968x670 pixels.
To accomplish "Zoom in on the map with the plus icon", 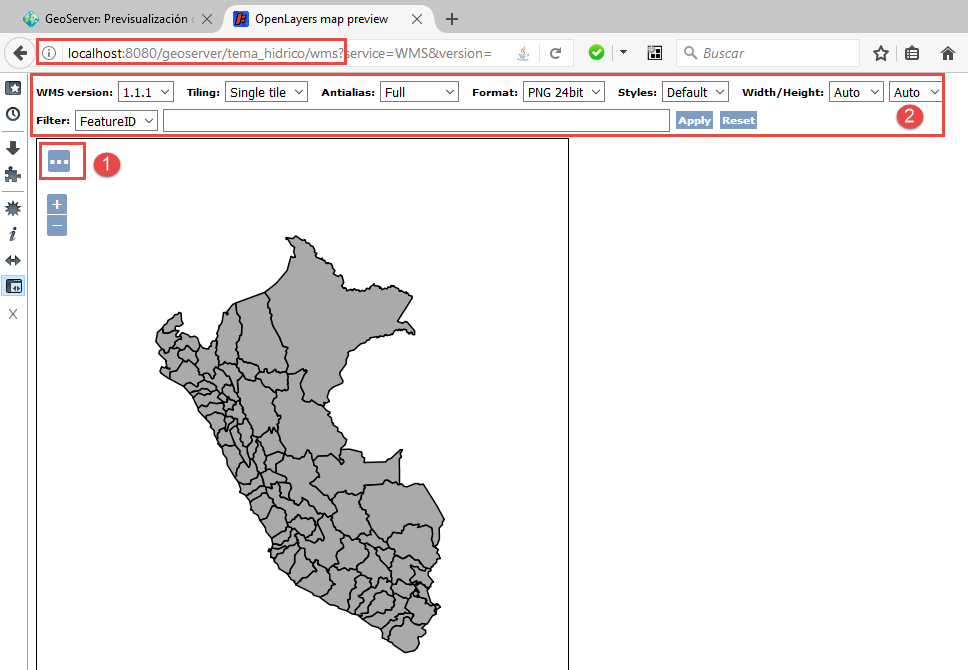I will [x=56, y=204].
